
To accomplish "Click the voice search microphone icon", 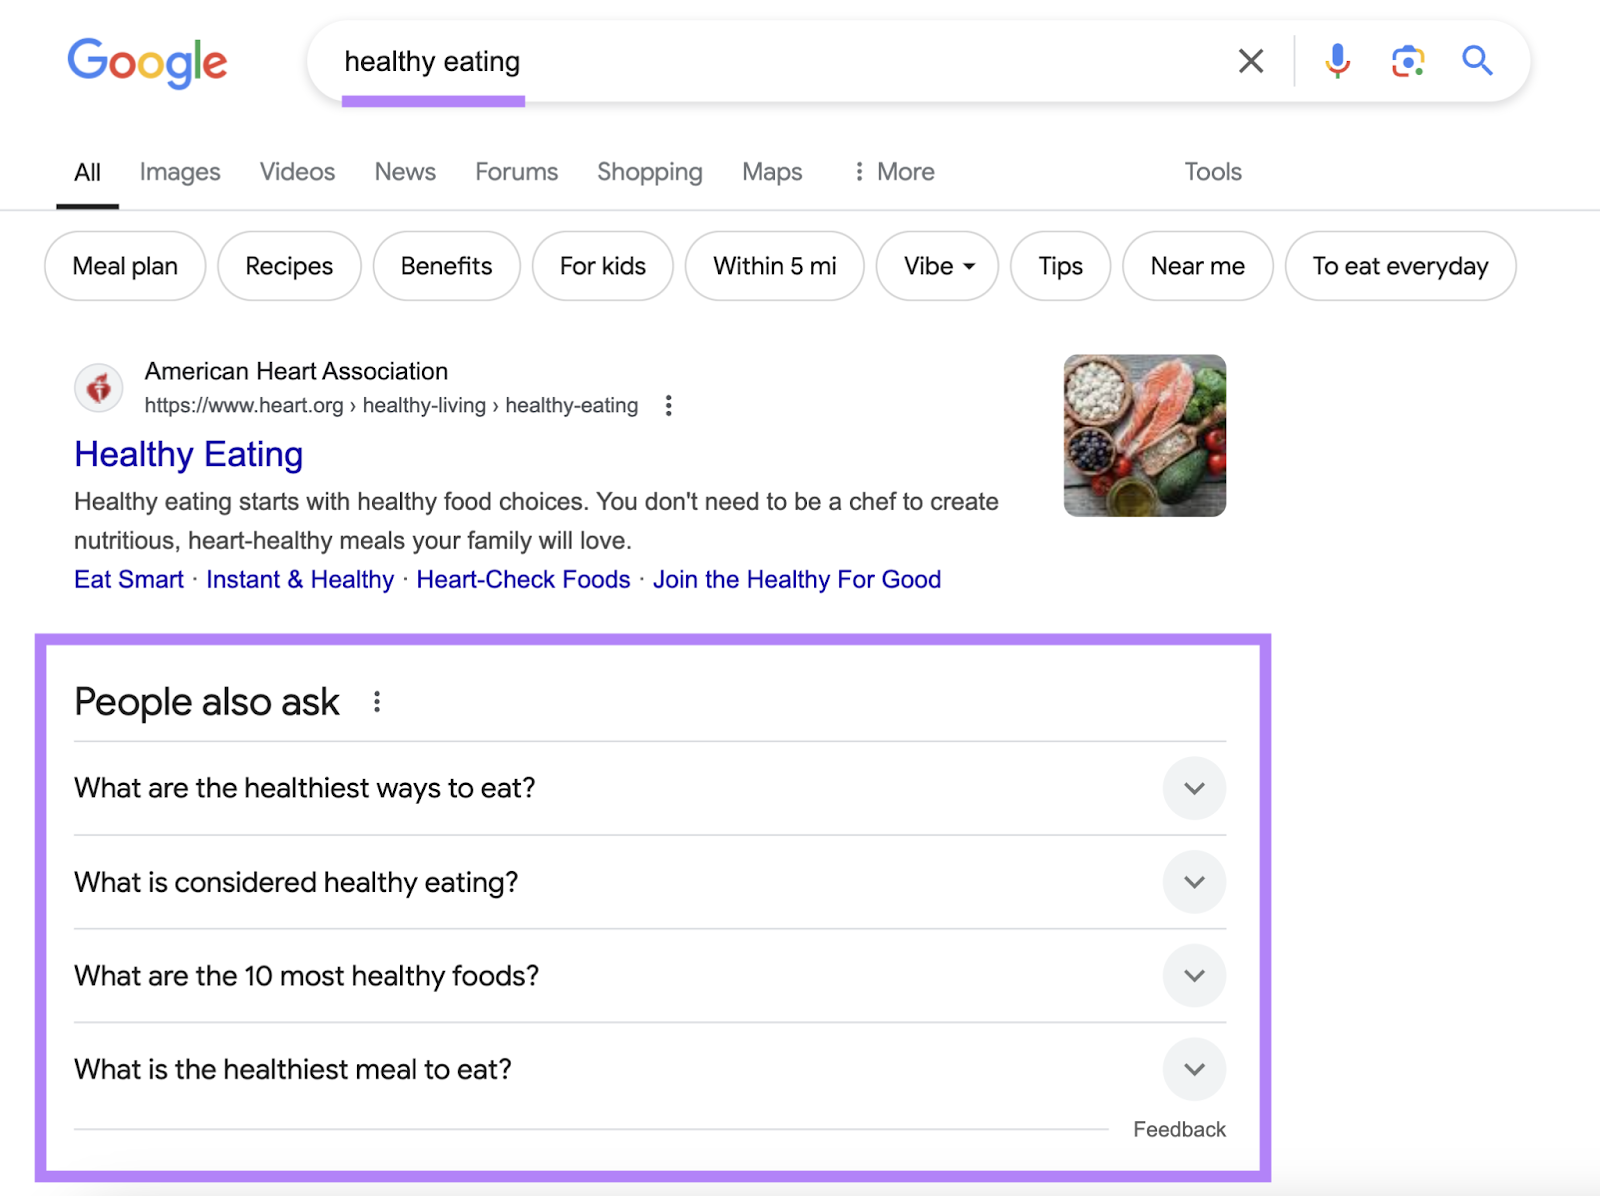I will tap(1336, 61).
